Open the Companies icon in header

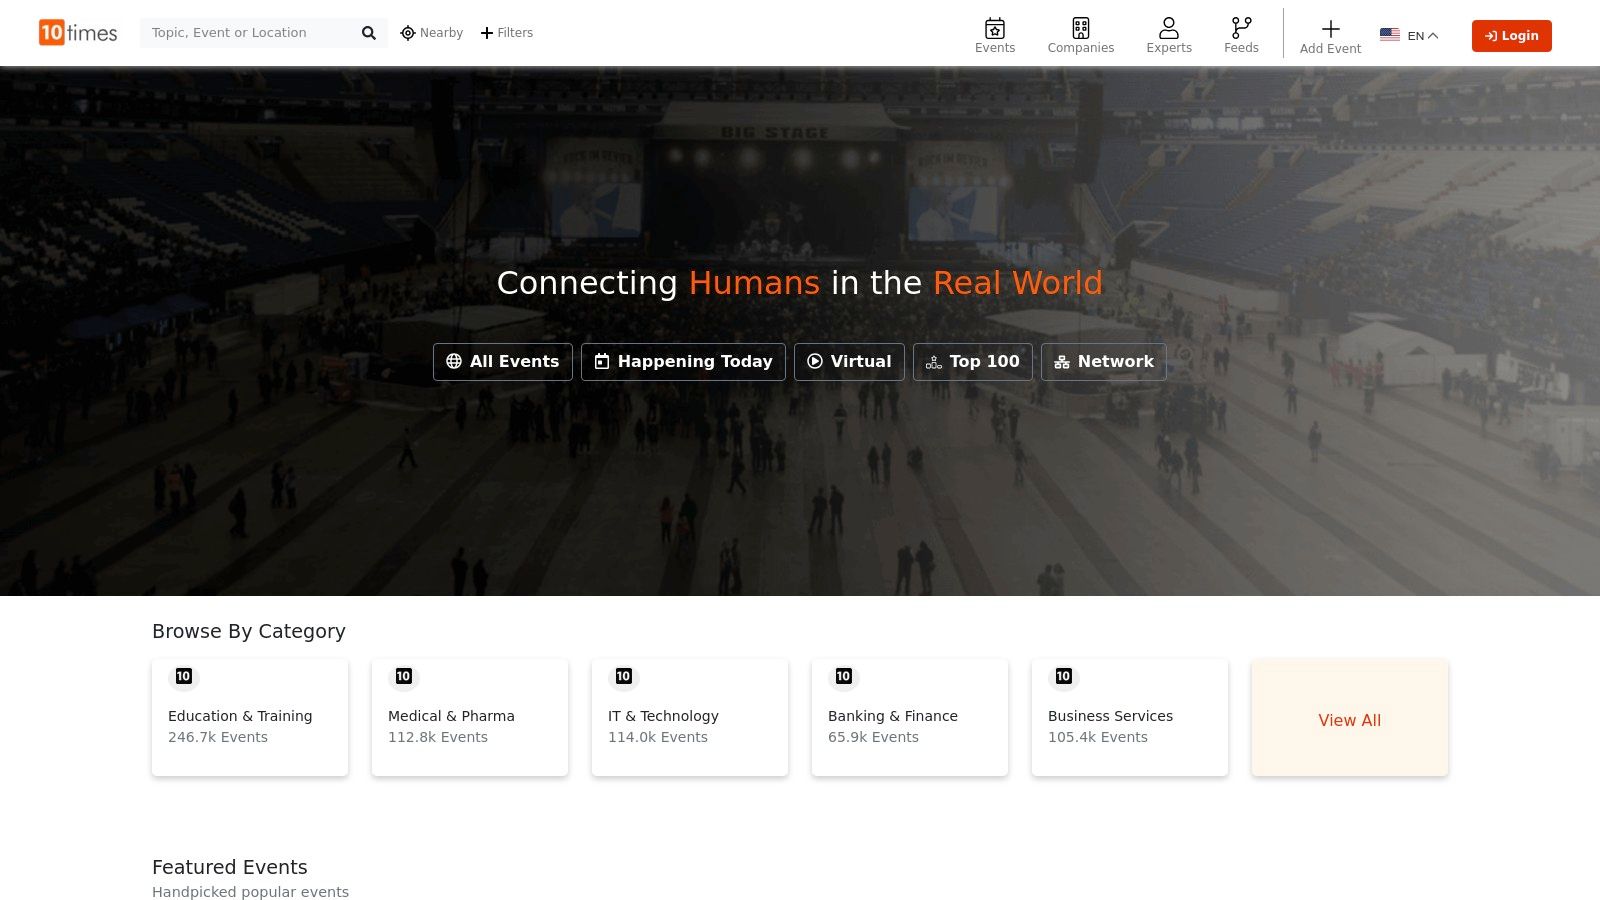pyautogui.click(x=1080, y=28)
